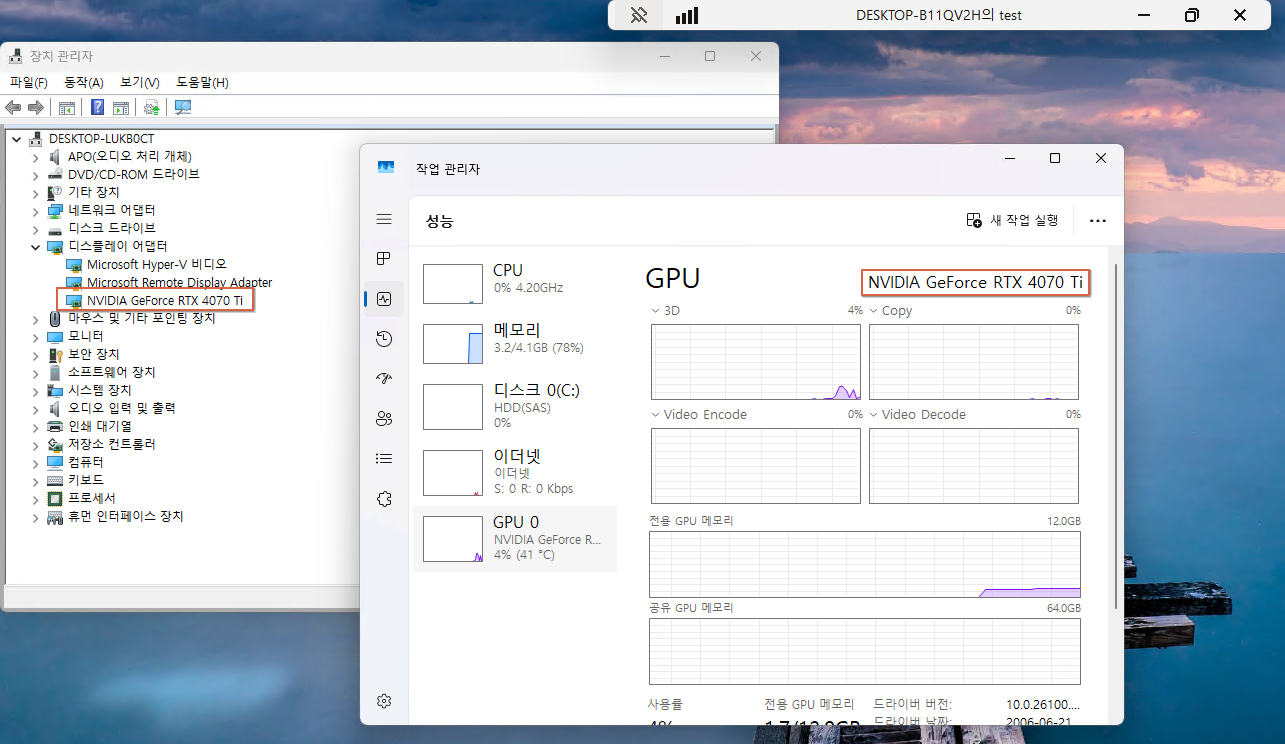The width and height of the screenshot is (1285, 744).
Task: Open Details list icon in Task Manager sidebar
Action: (x=384, y=459)
